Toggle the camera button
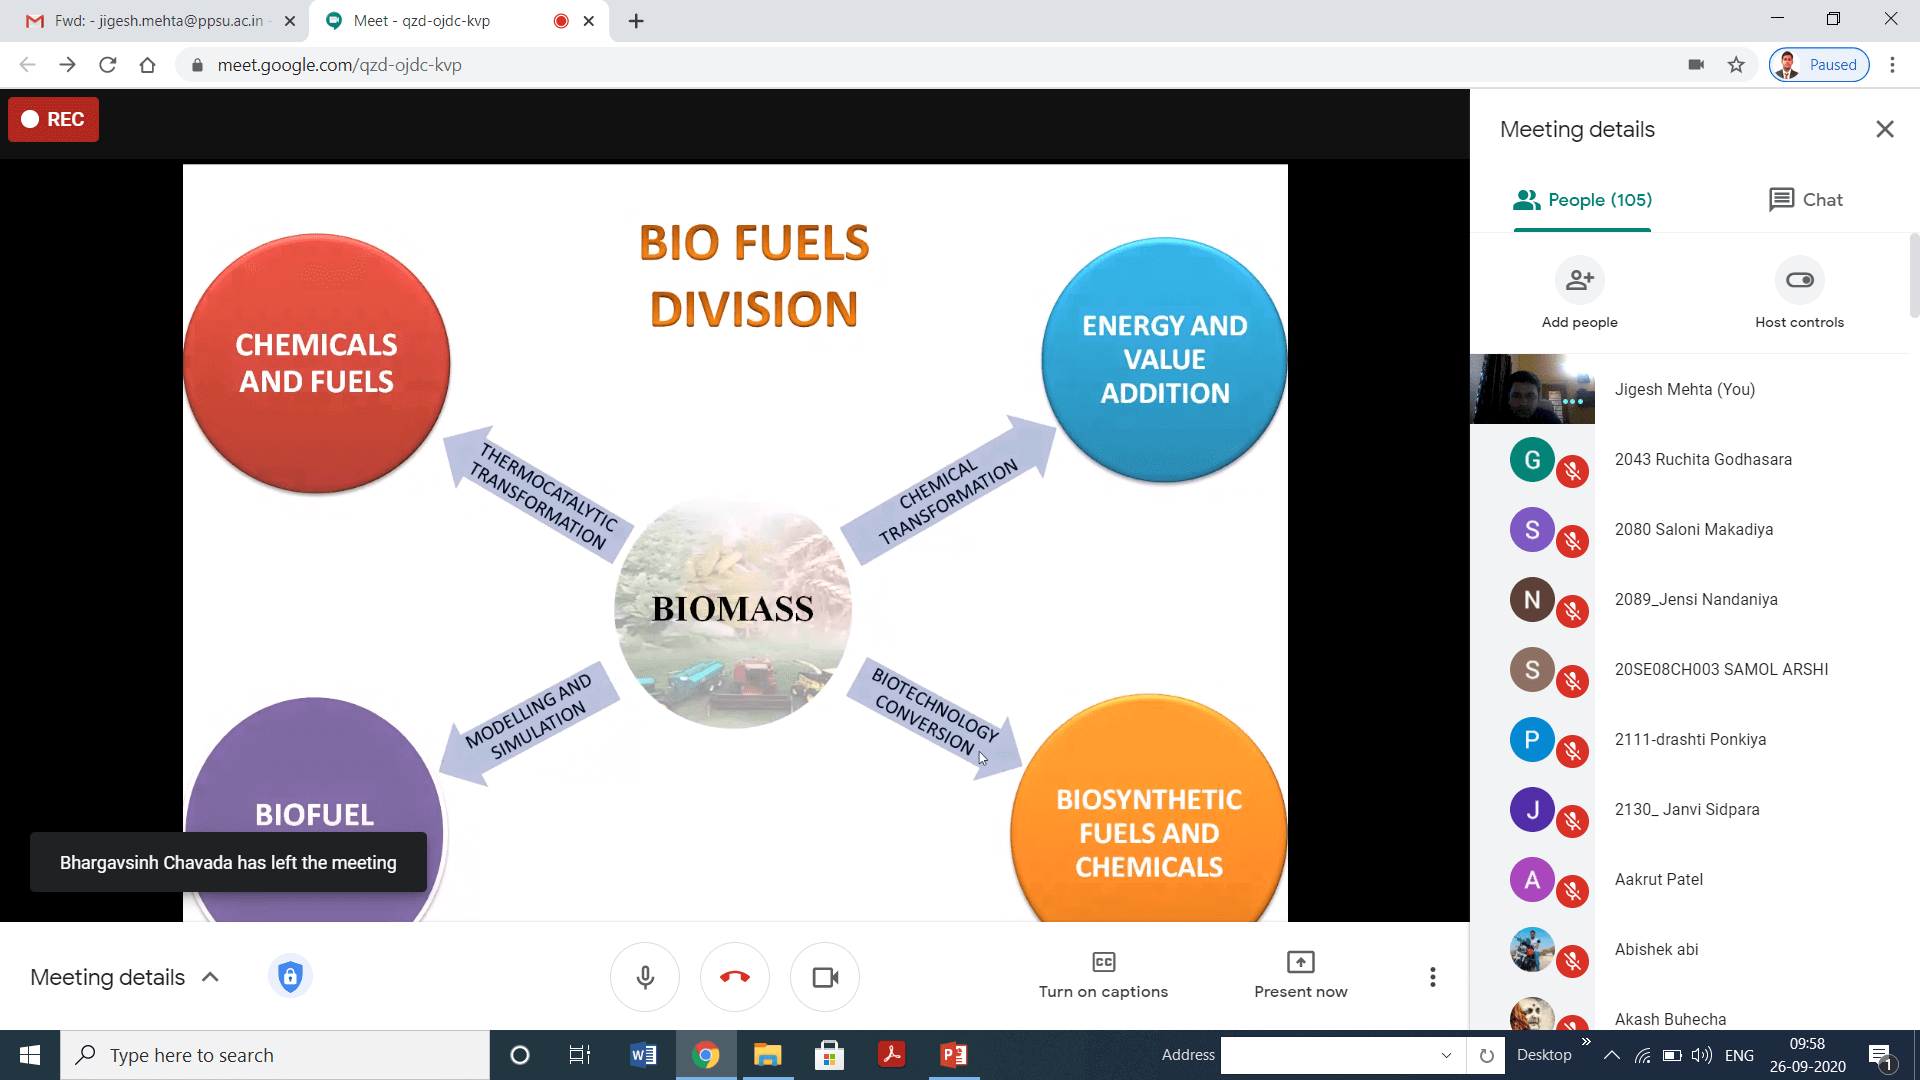This screenshot has width=1920, height=1080. pyautogui.click(x=825, y=977)
